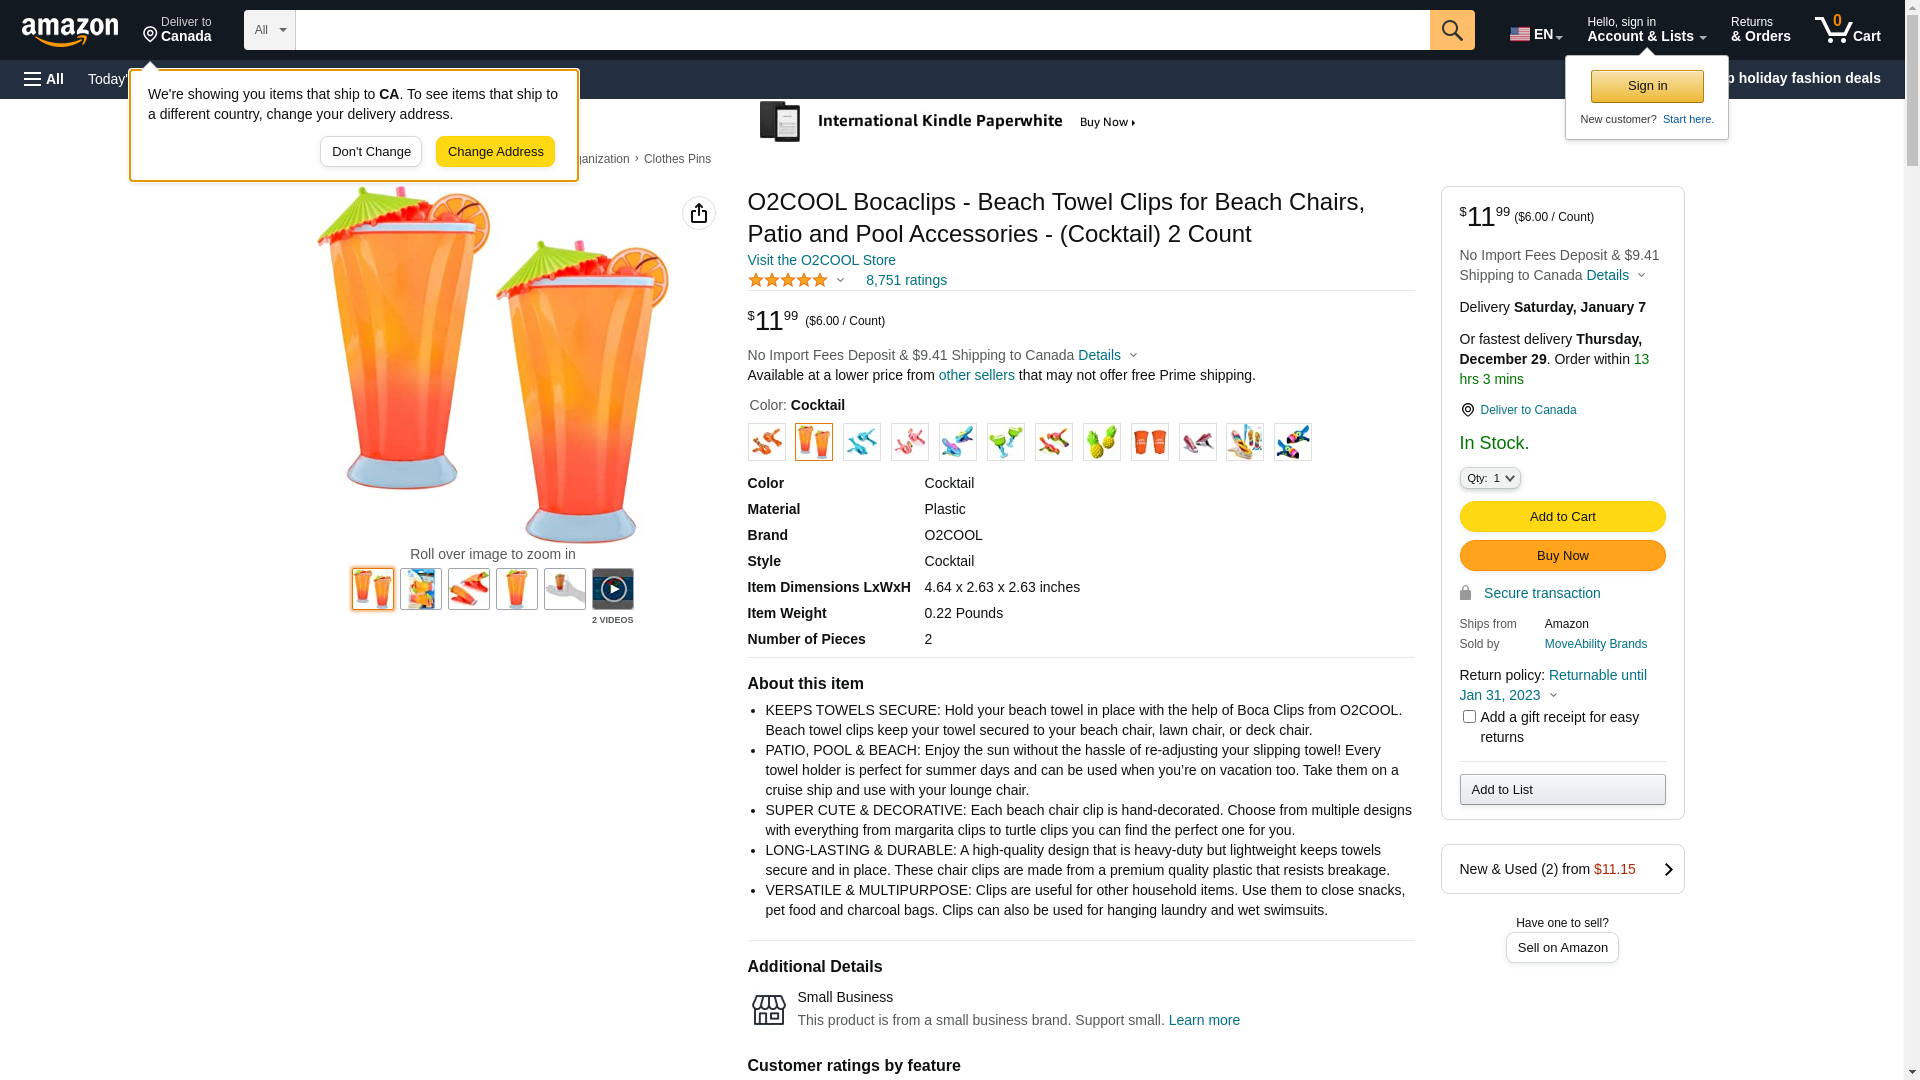
Task: Open the quantity dropdown
Action: [x=1490, y=479]
